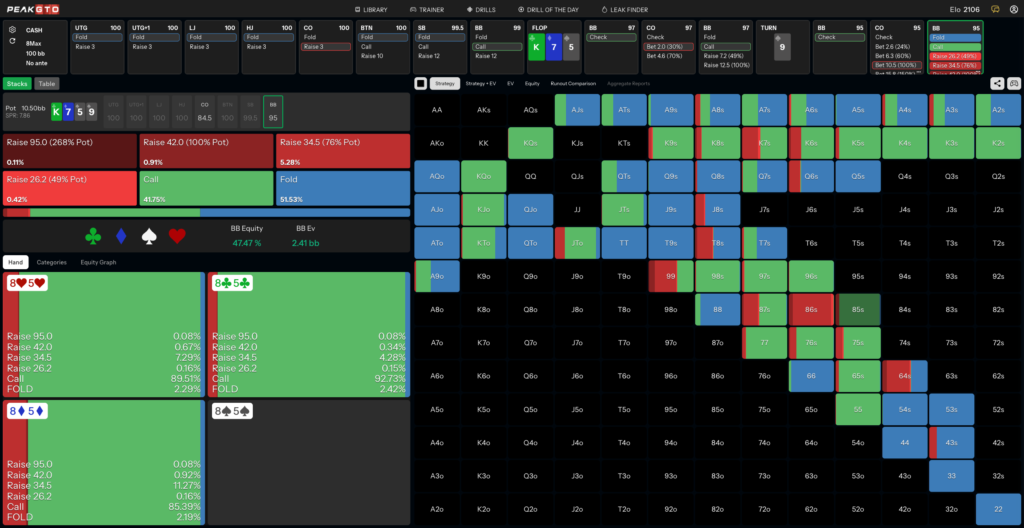Select Bet 2.0 (30%) for CO on flop

tap(667, 47)
